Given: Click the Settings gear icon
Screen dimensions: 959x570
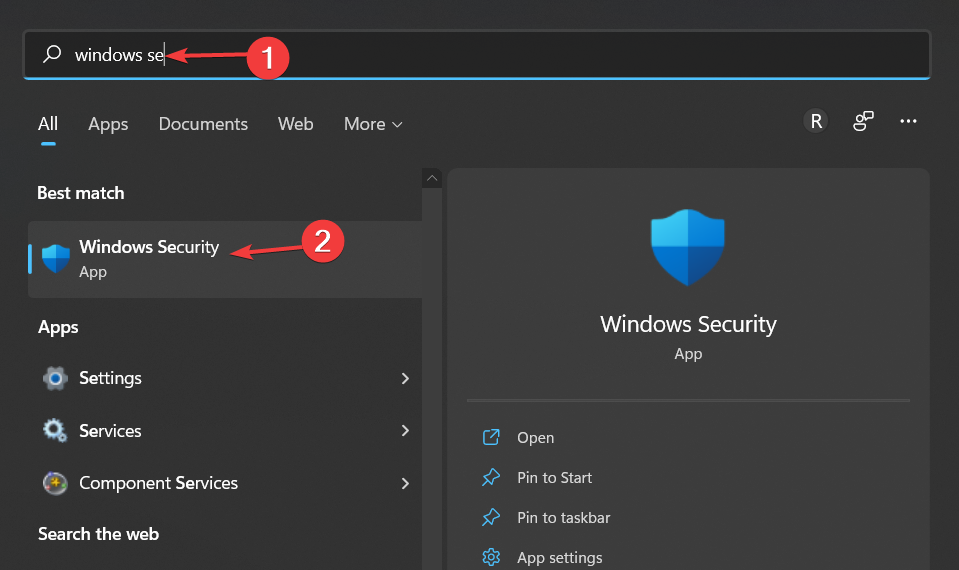Looking at the screenshot, I should click(55, 379).
